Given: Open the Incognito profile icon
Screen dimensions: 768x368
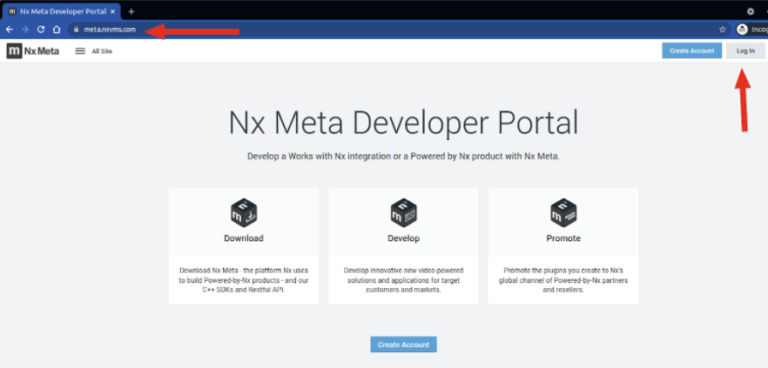Looking at the screenshot, I should (742, 29).
